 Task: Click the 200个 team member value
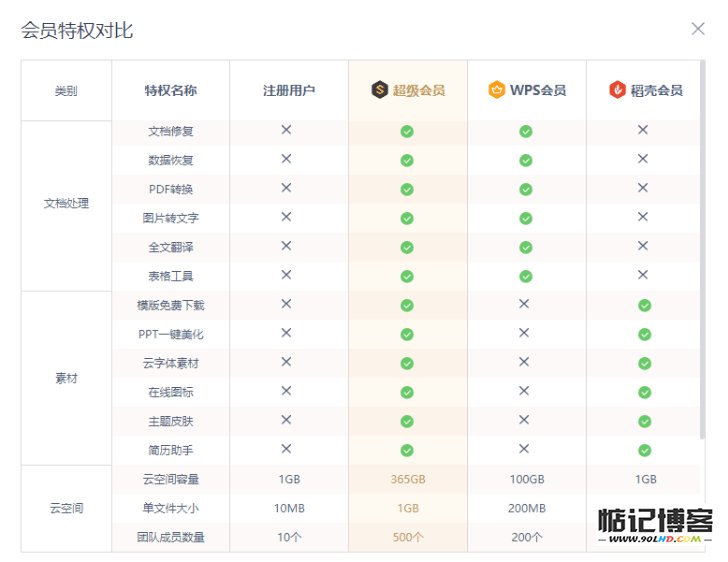(526, 537)
